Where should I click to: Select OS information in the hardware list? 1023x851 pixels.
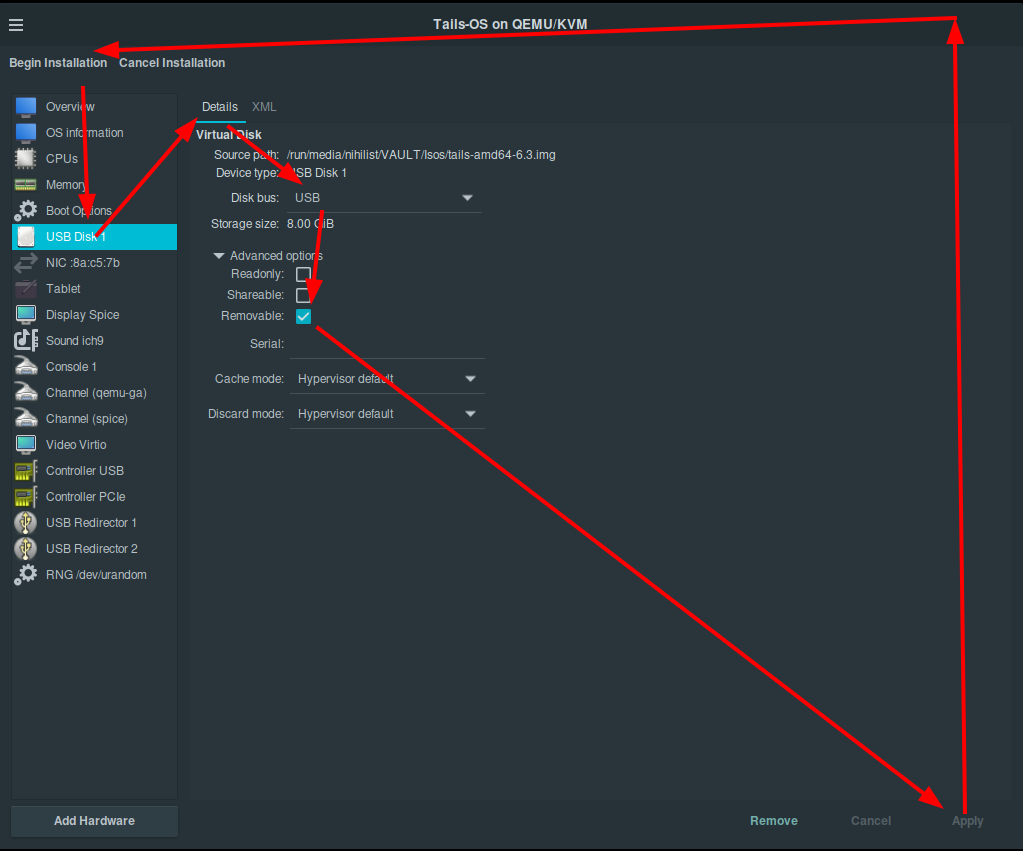[95, 132]
